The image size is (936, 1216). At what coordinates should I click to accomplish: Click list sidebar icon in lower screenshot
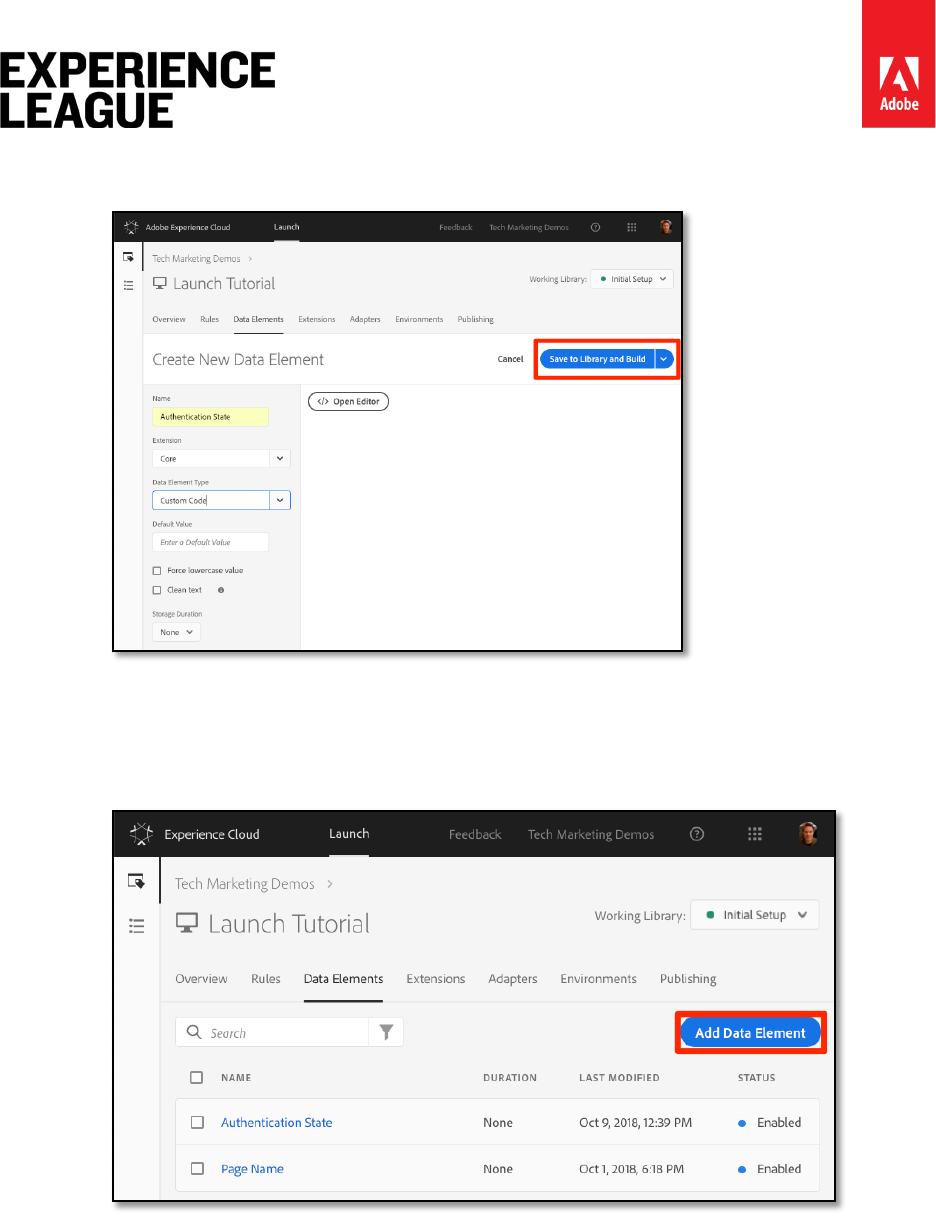137,926
